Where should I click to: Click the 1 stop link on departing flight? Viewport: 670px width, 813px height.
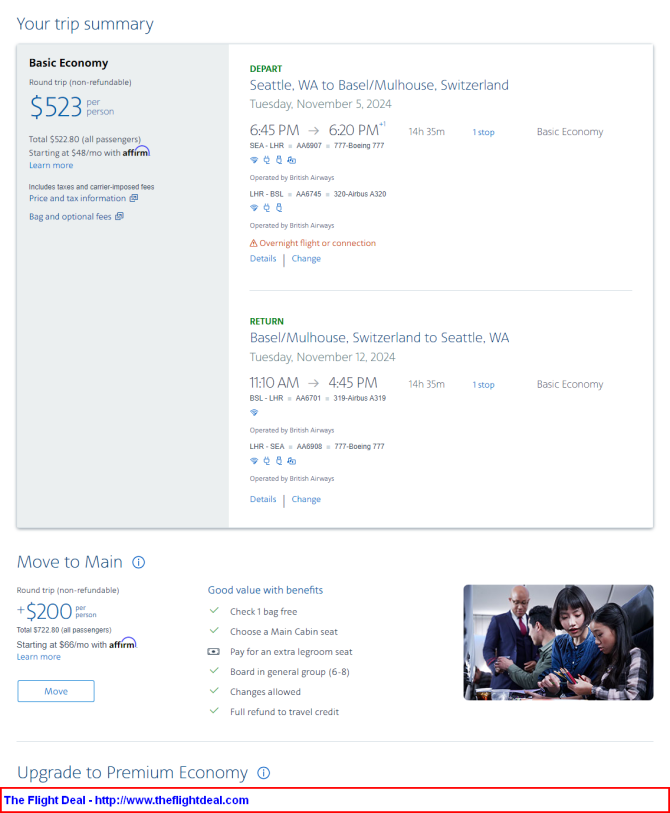click(x=483, y=132)
